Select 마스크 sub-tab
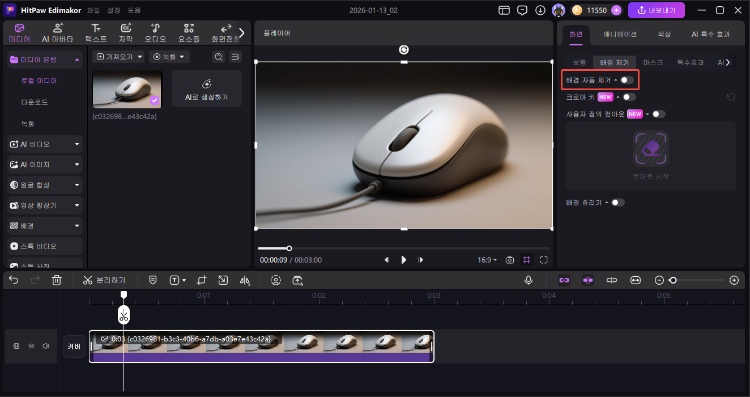Image resolution: width=750 pixels, height=397 pixels. pos(653,62)
